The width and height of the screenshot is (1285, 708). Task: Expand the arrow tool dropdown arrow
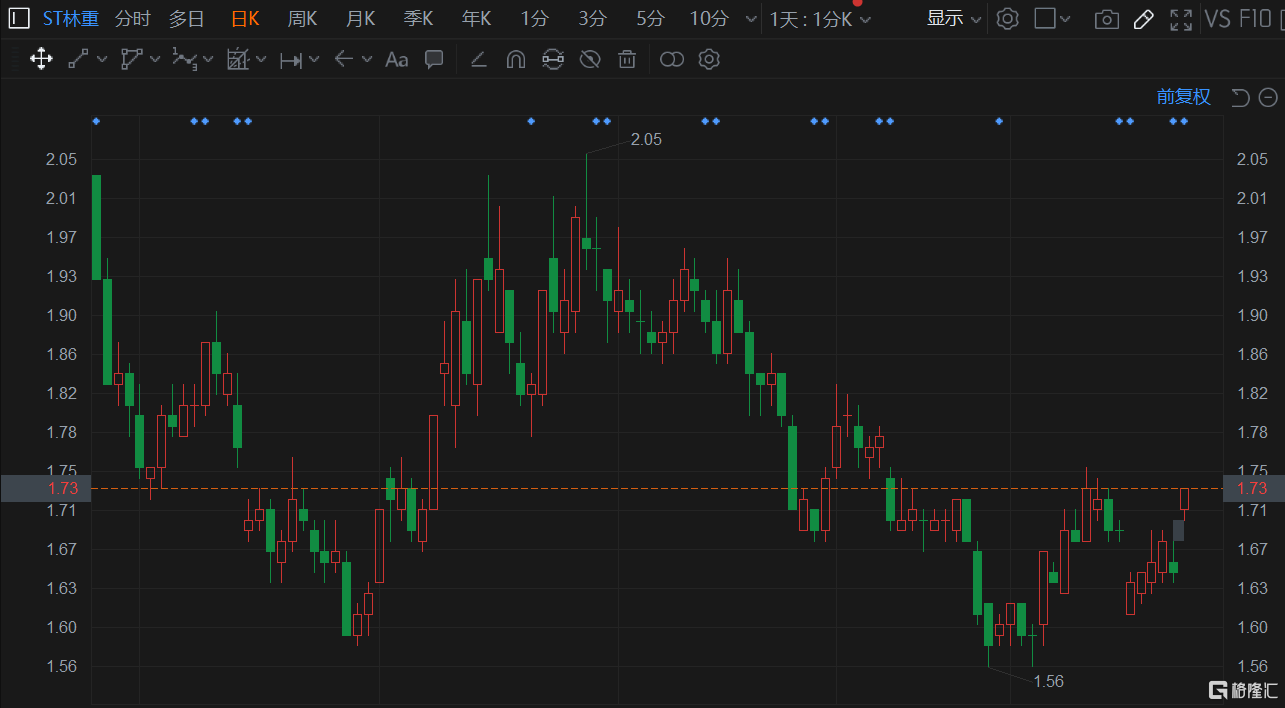[367, 60]
